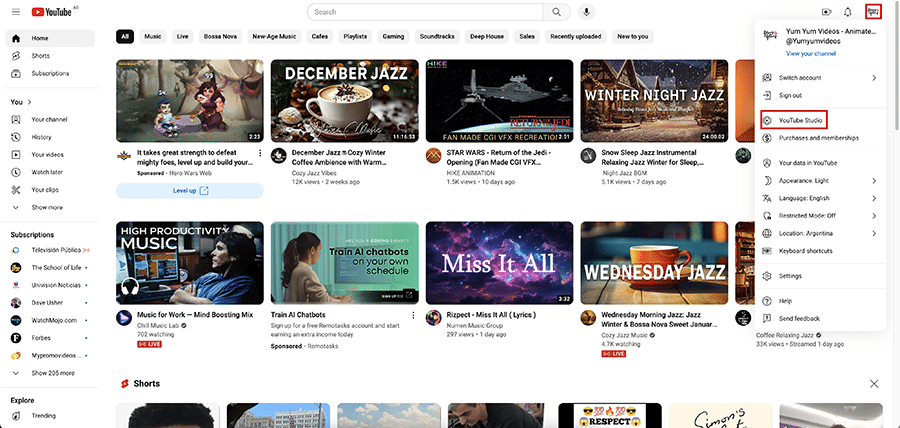The height and width of the screenshot is (428, 900).
Task: Open Chill Music Lab channel link
Action: 159,325
